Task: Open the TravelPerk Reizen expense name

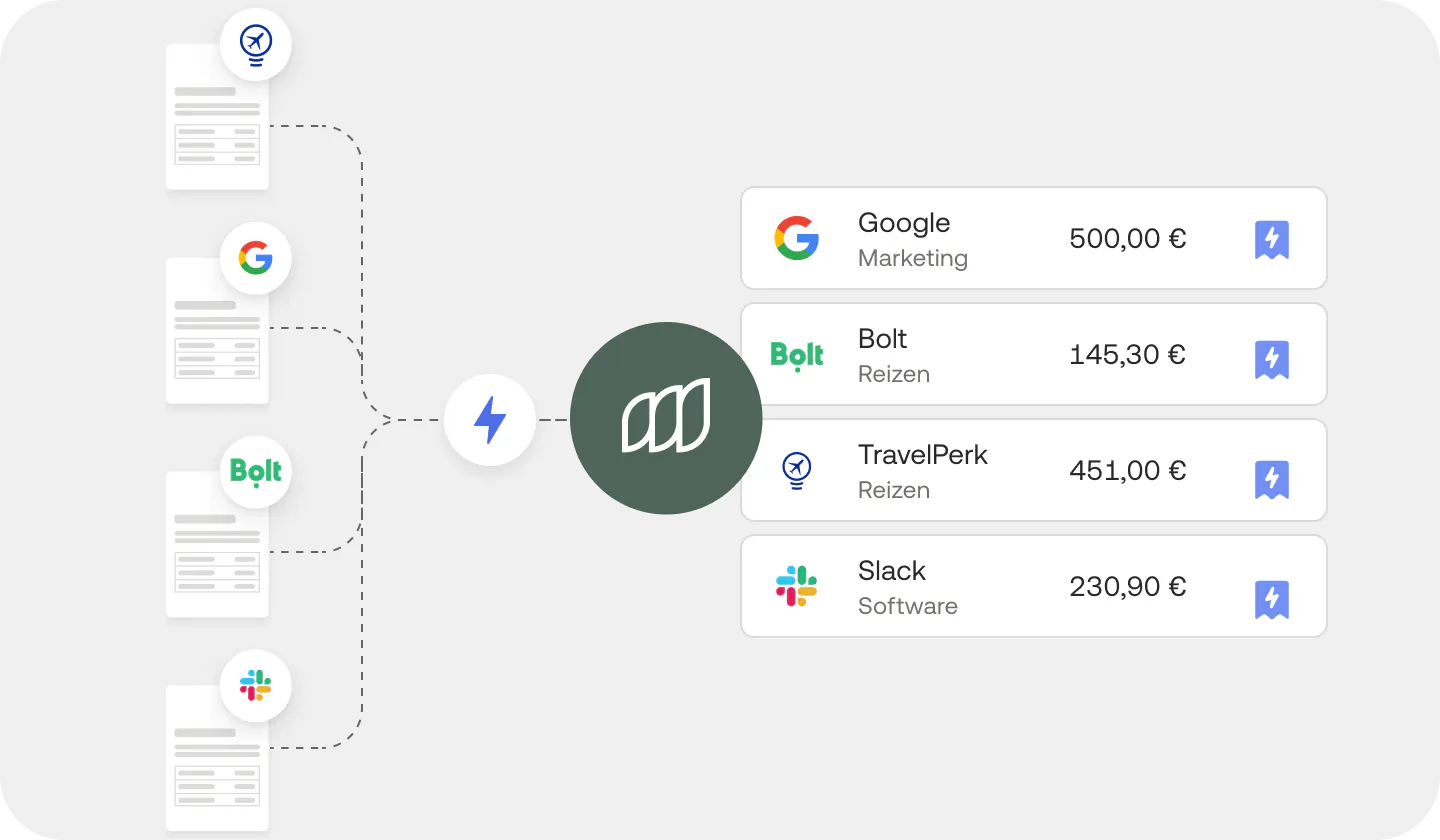Action: click(922, 455)
